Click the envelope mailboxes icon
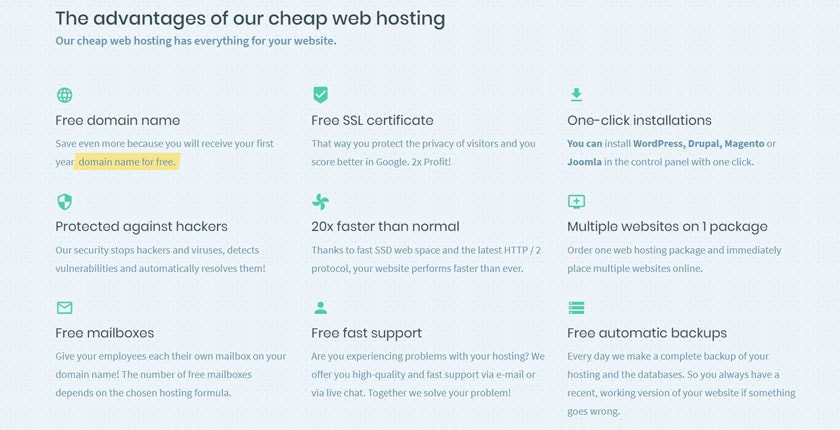840x430 pixels. click(64, 307)
